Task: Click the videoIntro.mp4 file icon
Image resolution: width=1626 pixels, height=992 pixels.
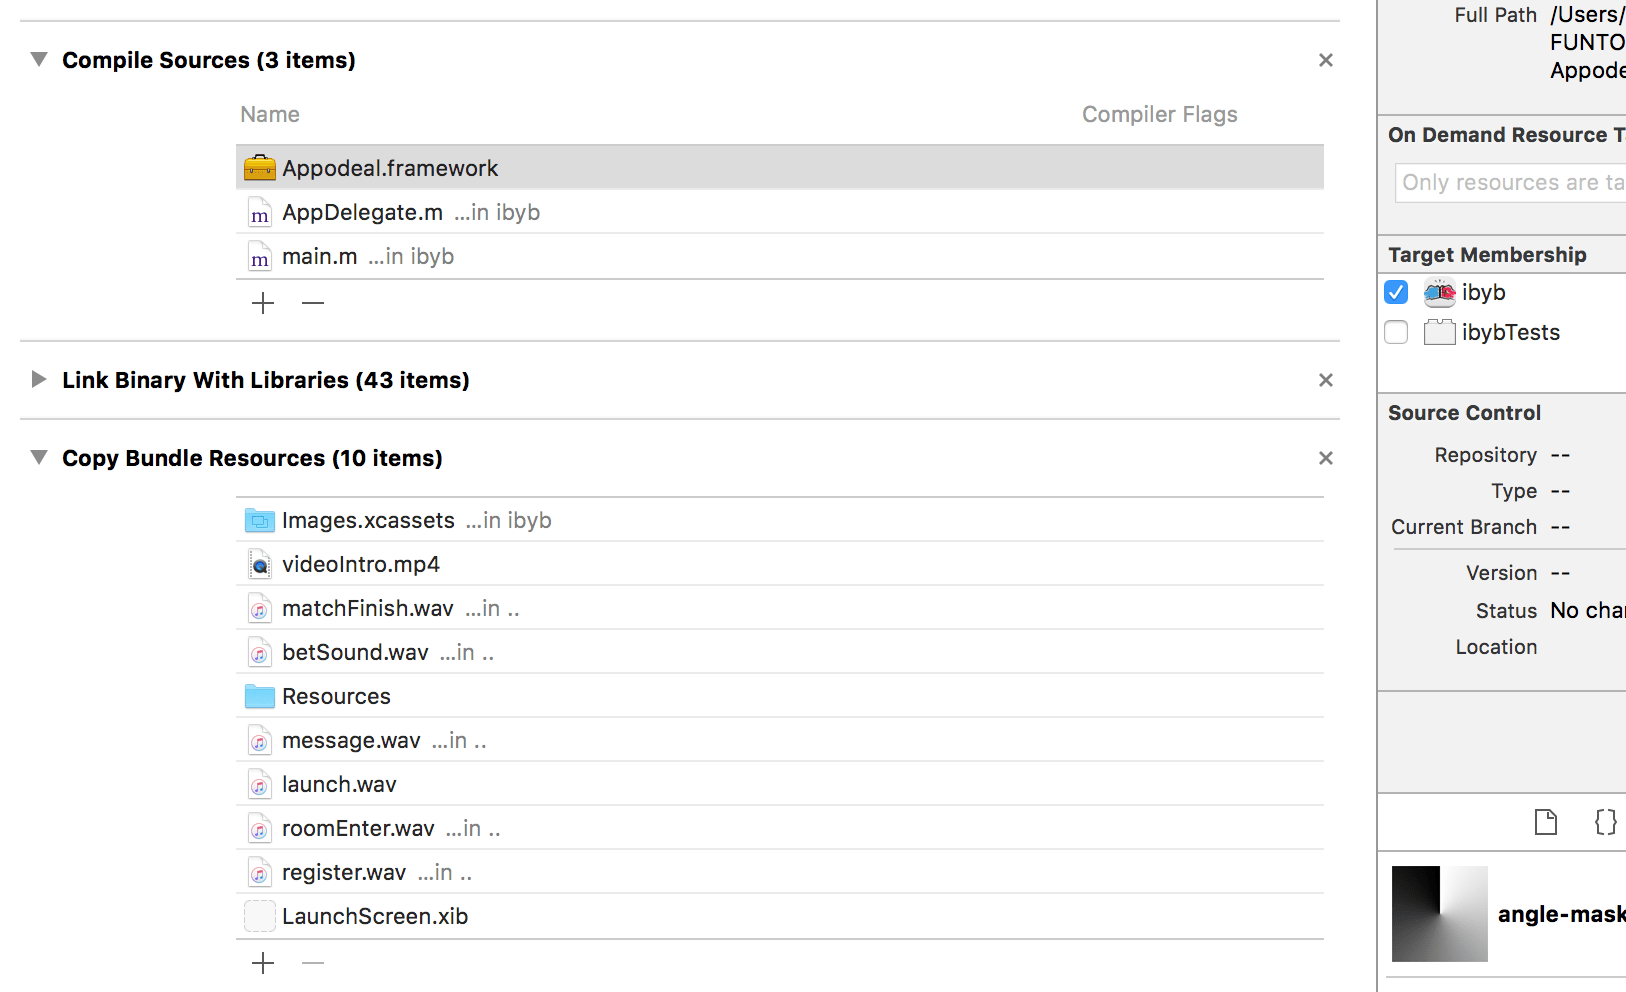Action: tap(259, 565)
